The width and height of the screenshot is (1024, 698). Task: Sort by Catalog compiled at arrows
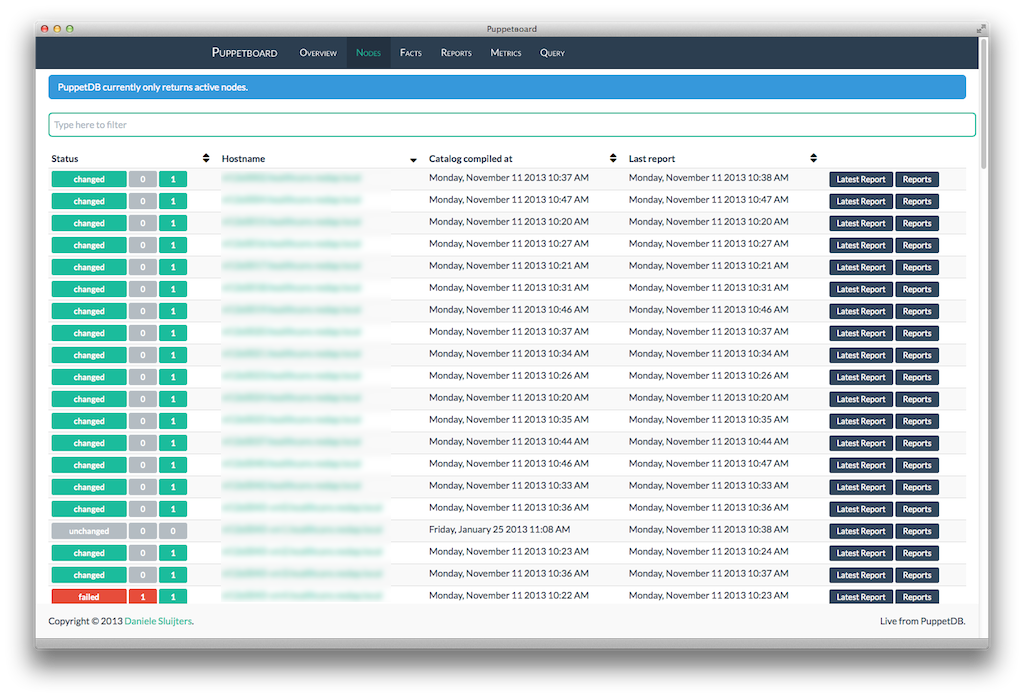pos(613,158)
